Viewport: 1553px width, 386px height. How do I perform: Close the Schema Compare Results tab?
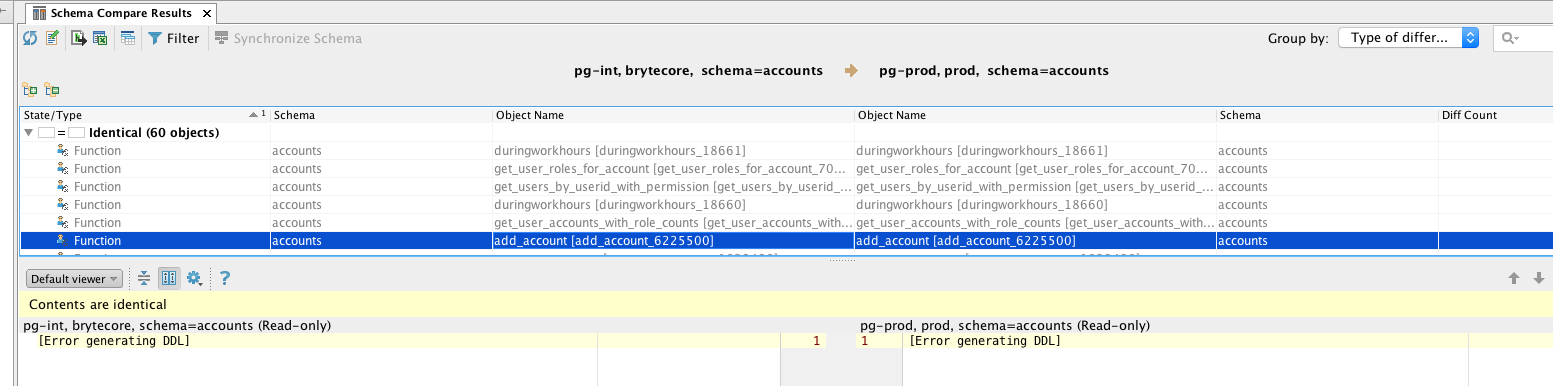click(208, 14)
